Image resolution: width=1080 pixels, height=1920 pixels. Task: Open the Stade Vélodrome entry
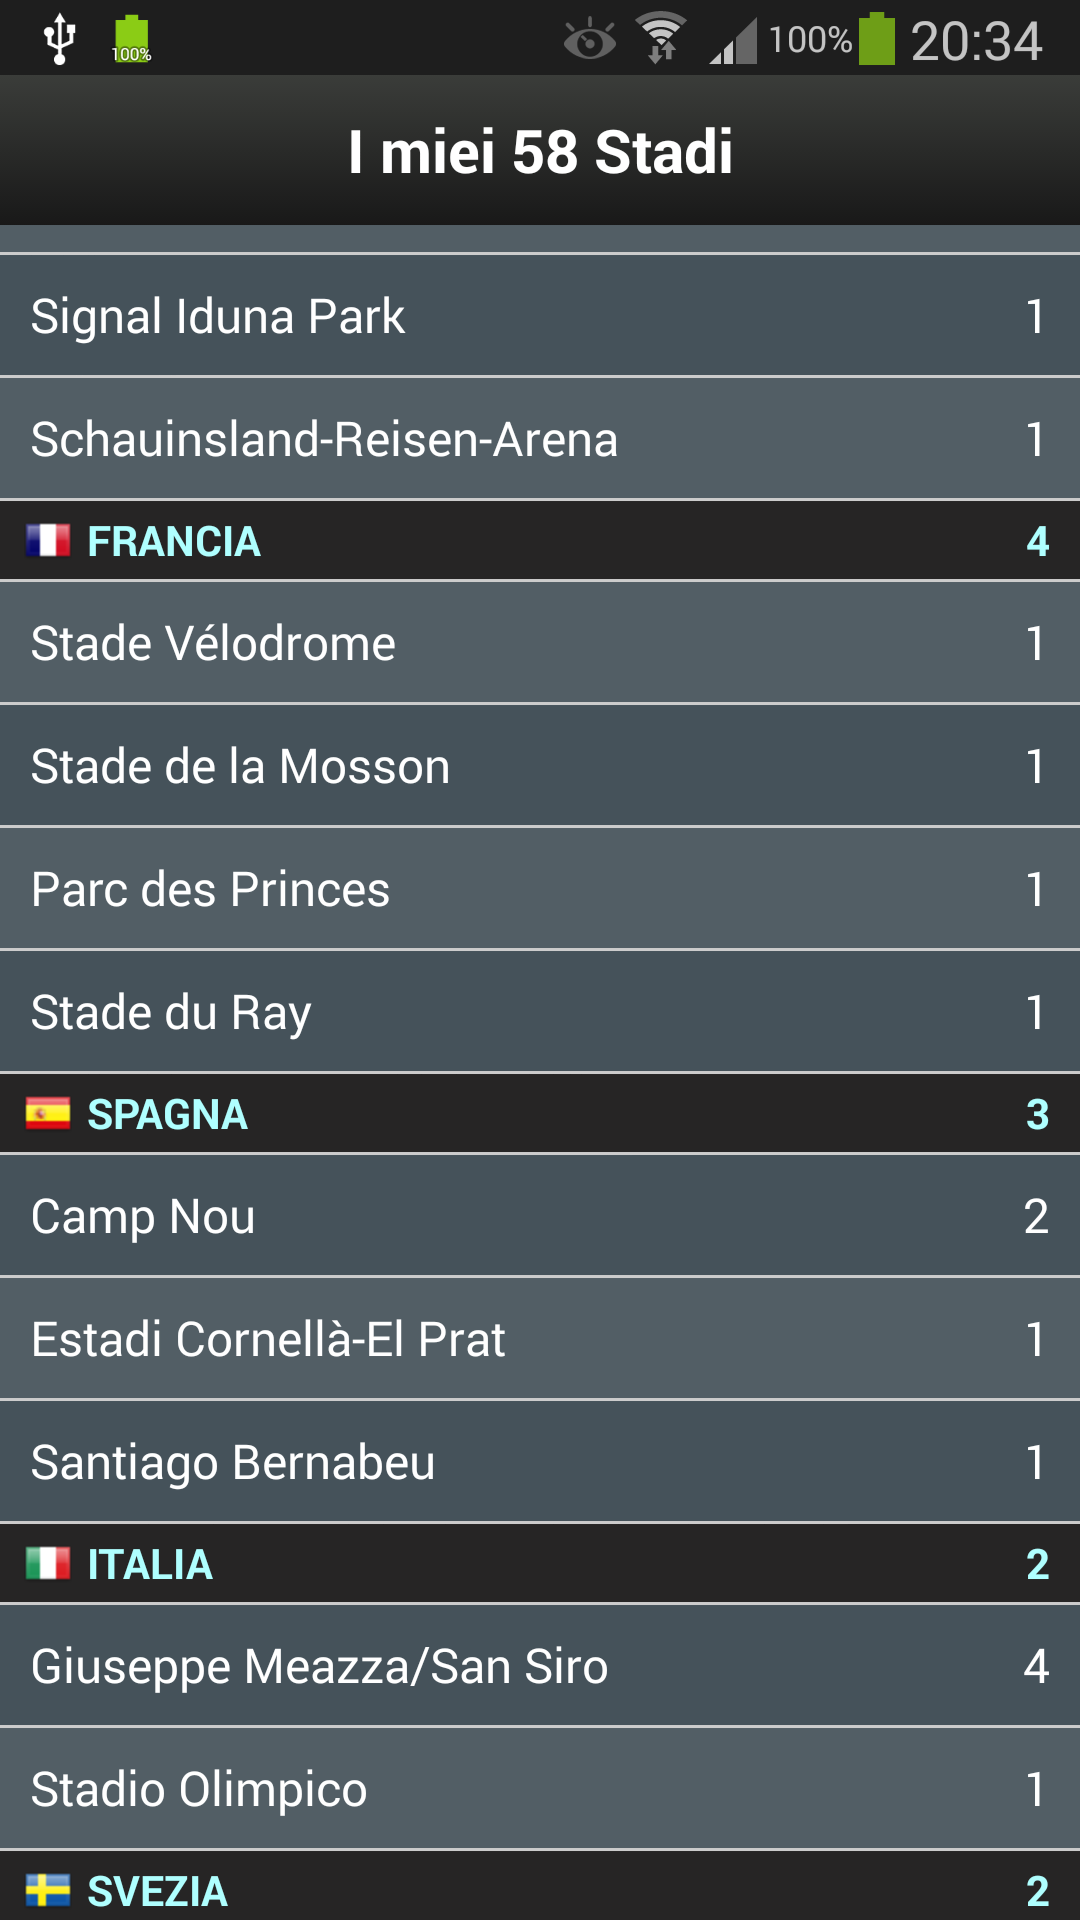tap(540, 643)
